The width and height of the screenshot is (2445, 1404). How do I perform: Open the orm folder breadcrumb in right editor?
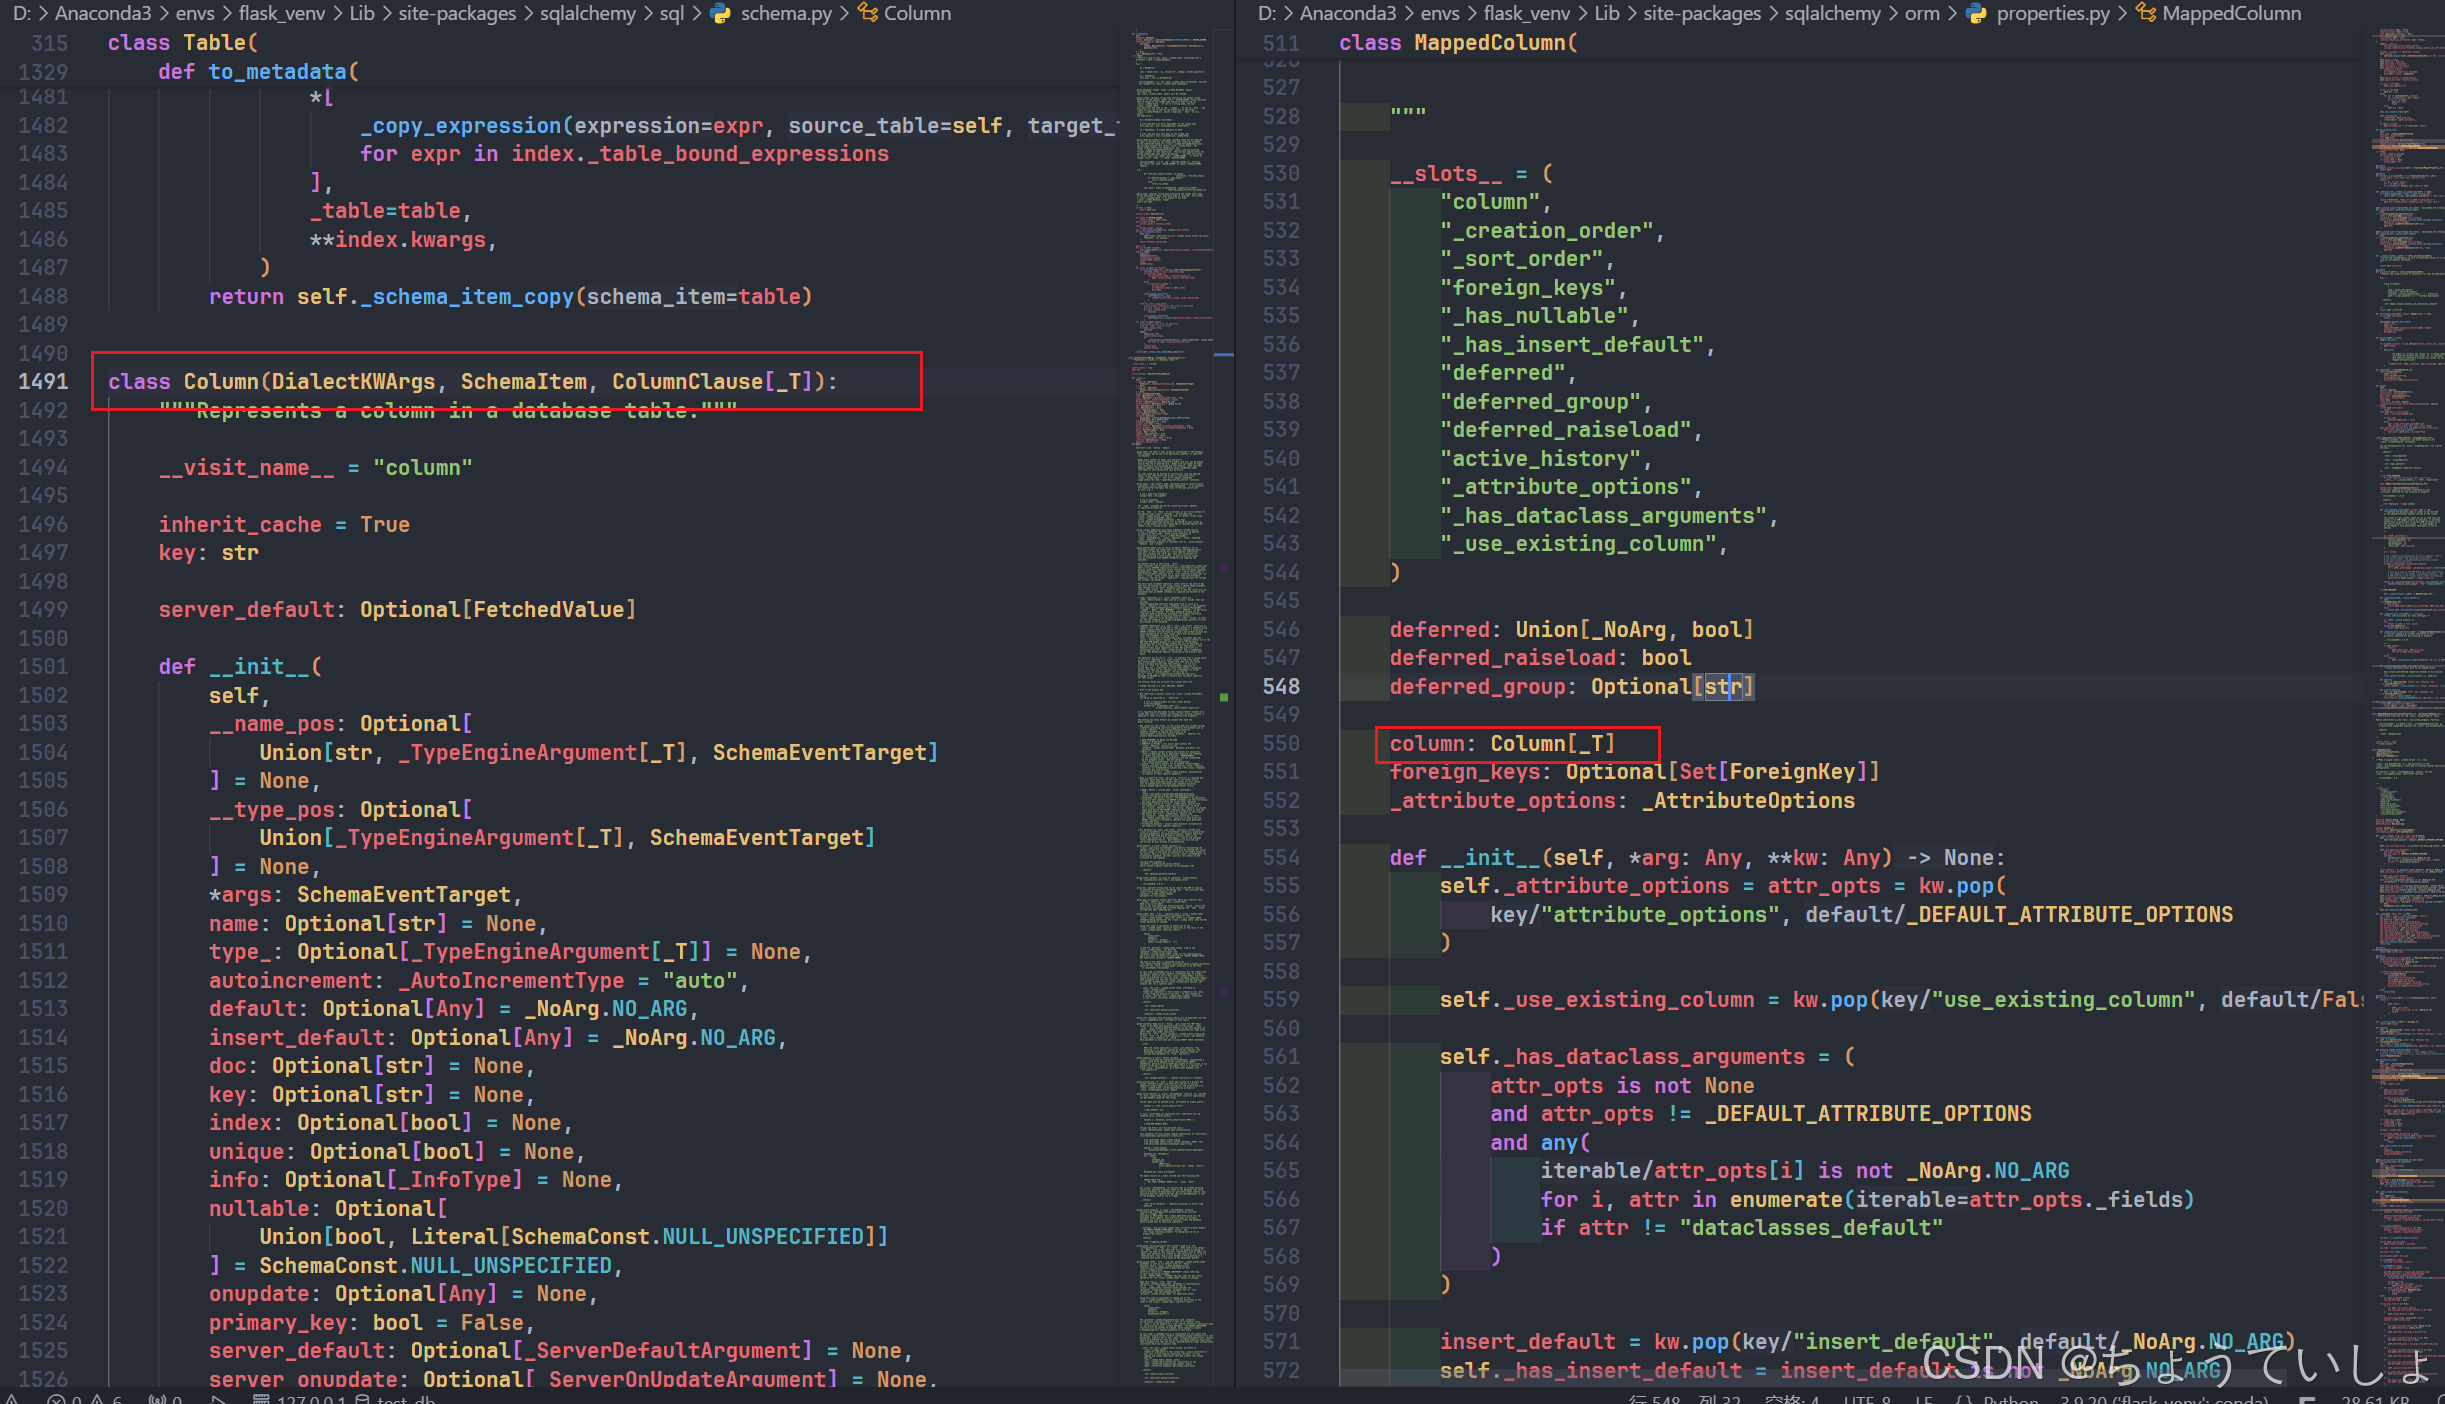[x=1921, y=13]
